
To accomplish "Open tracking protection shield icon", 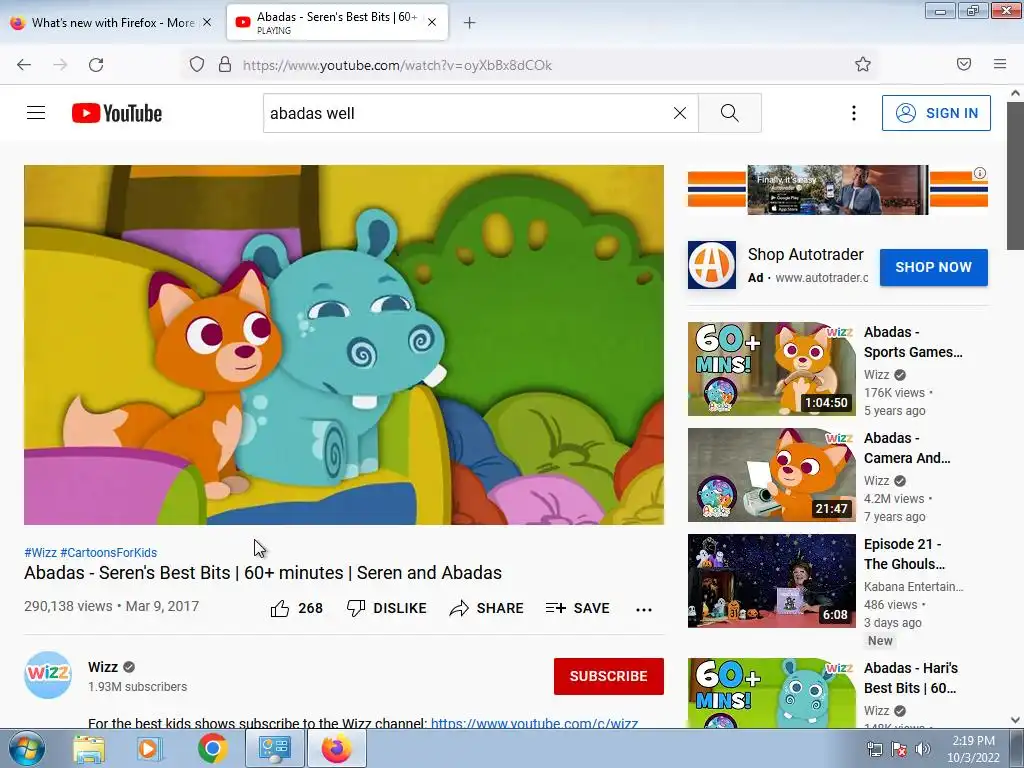I will [x=197, y=65].
